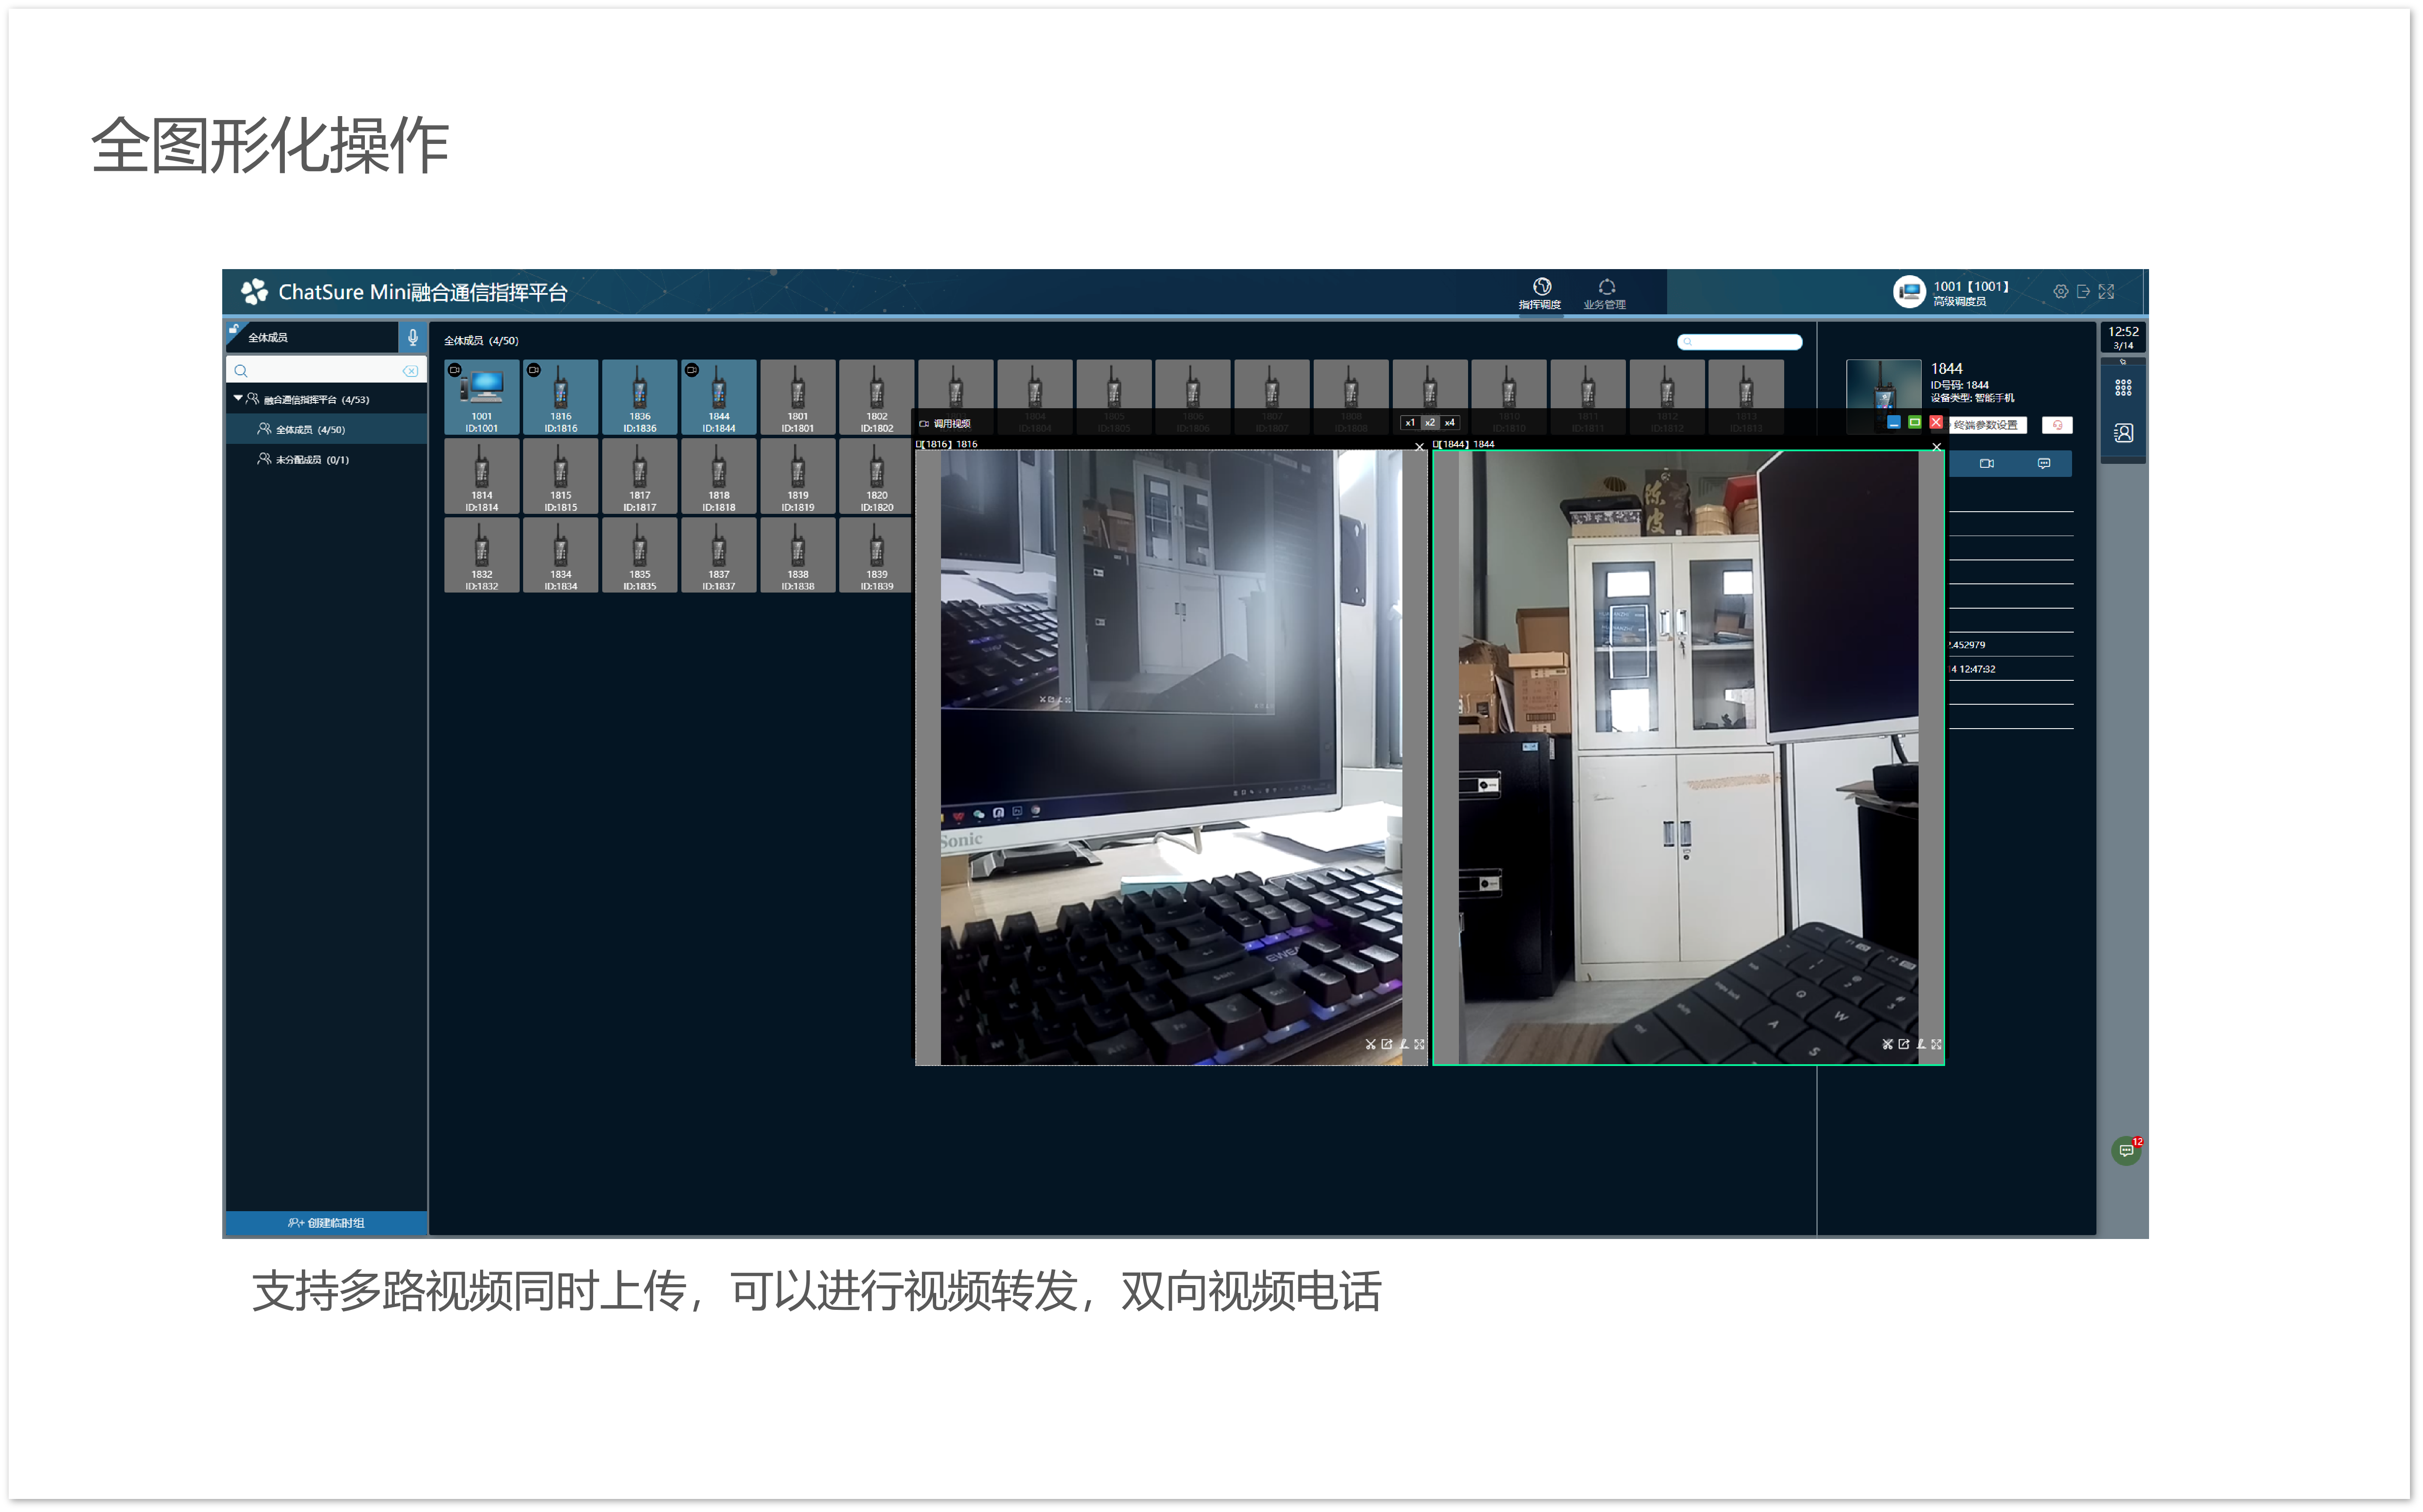Image resolution: width=2423 pixels, height=1512 pixels.
Task: Select 未分配成员 (0/1) in the tree
Action: (x=327, y=459)
